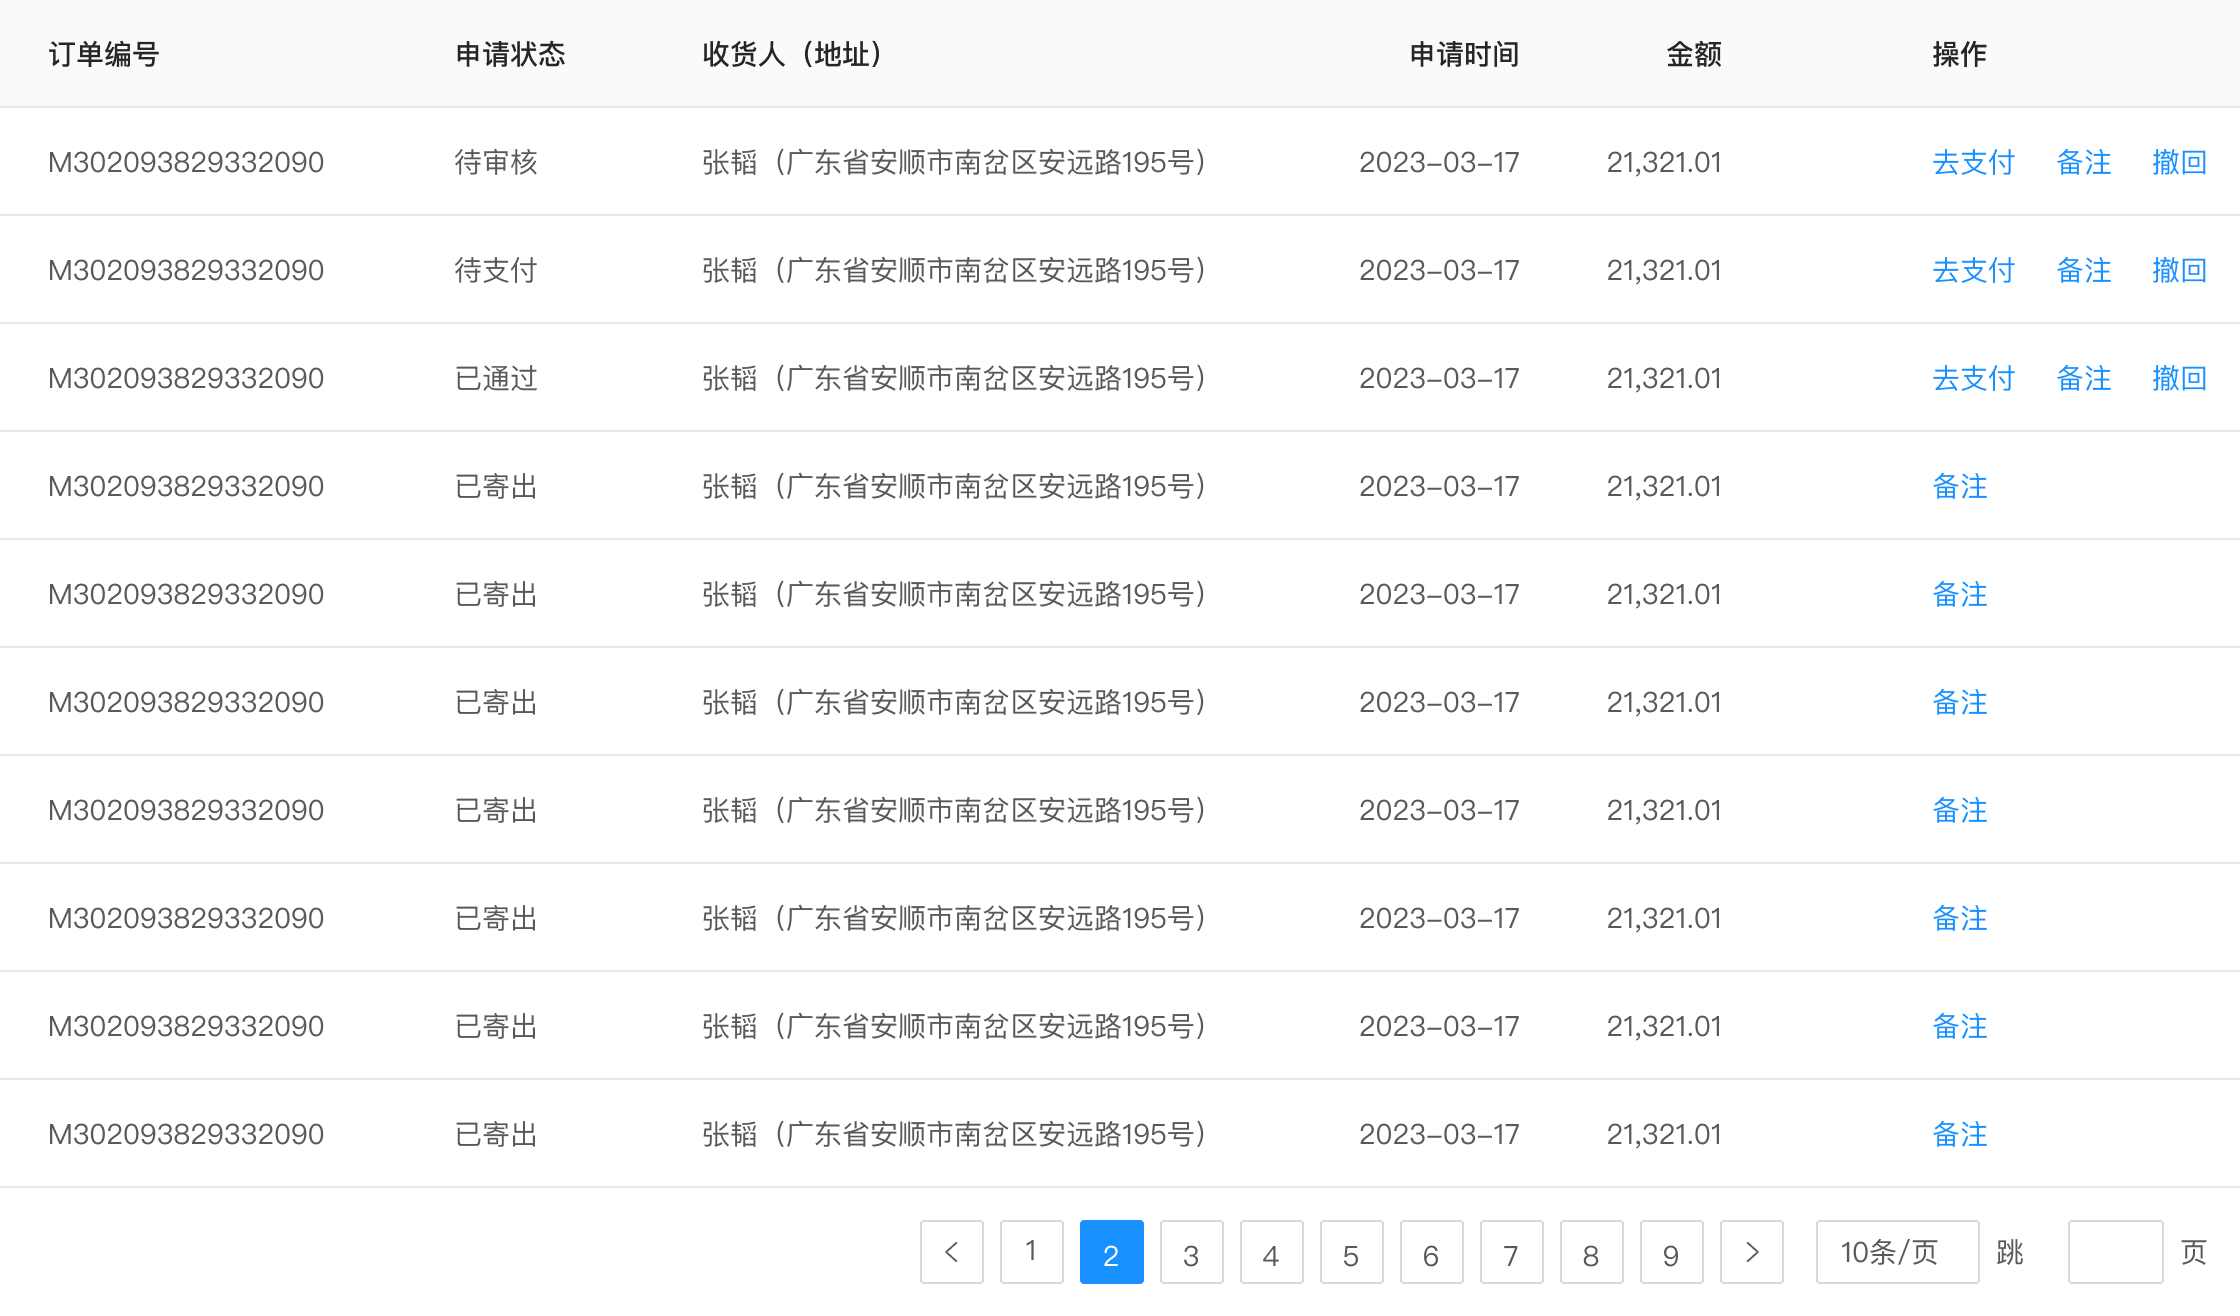Screen dimensions: 2240x1316
Task: Click the next page arrow
Action: (x=1751, y=1252)
